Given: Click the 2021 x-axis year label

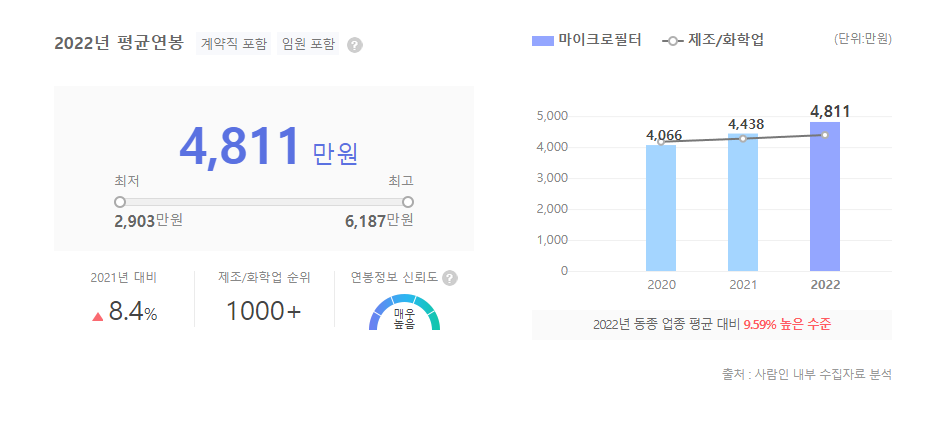Looking at the screenshot, I should 743,285.
